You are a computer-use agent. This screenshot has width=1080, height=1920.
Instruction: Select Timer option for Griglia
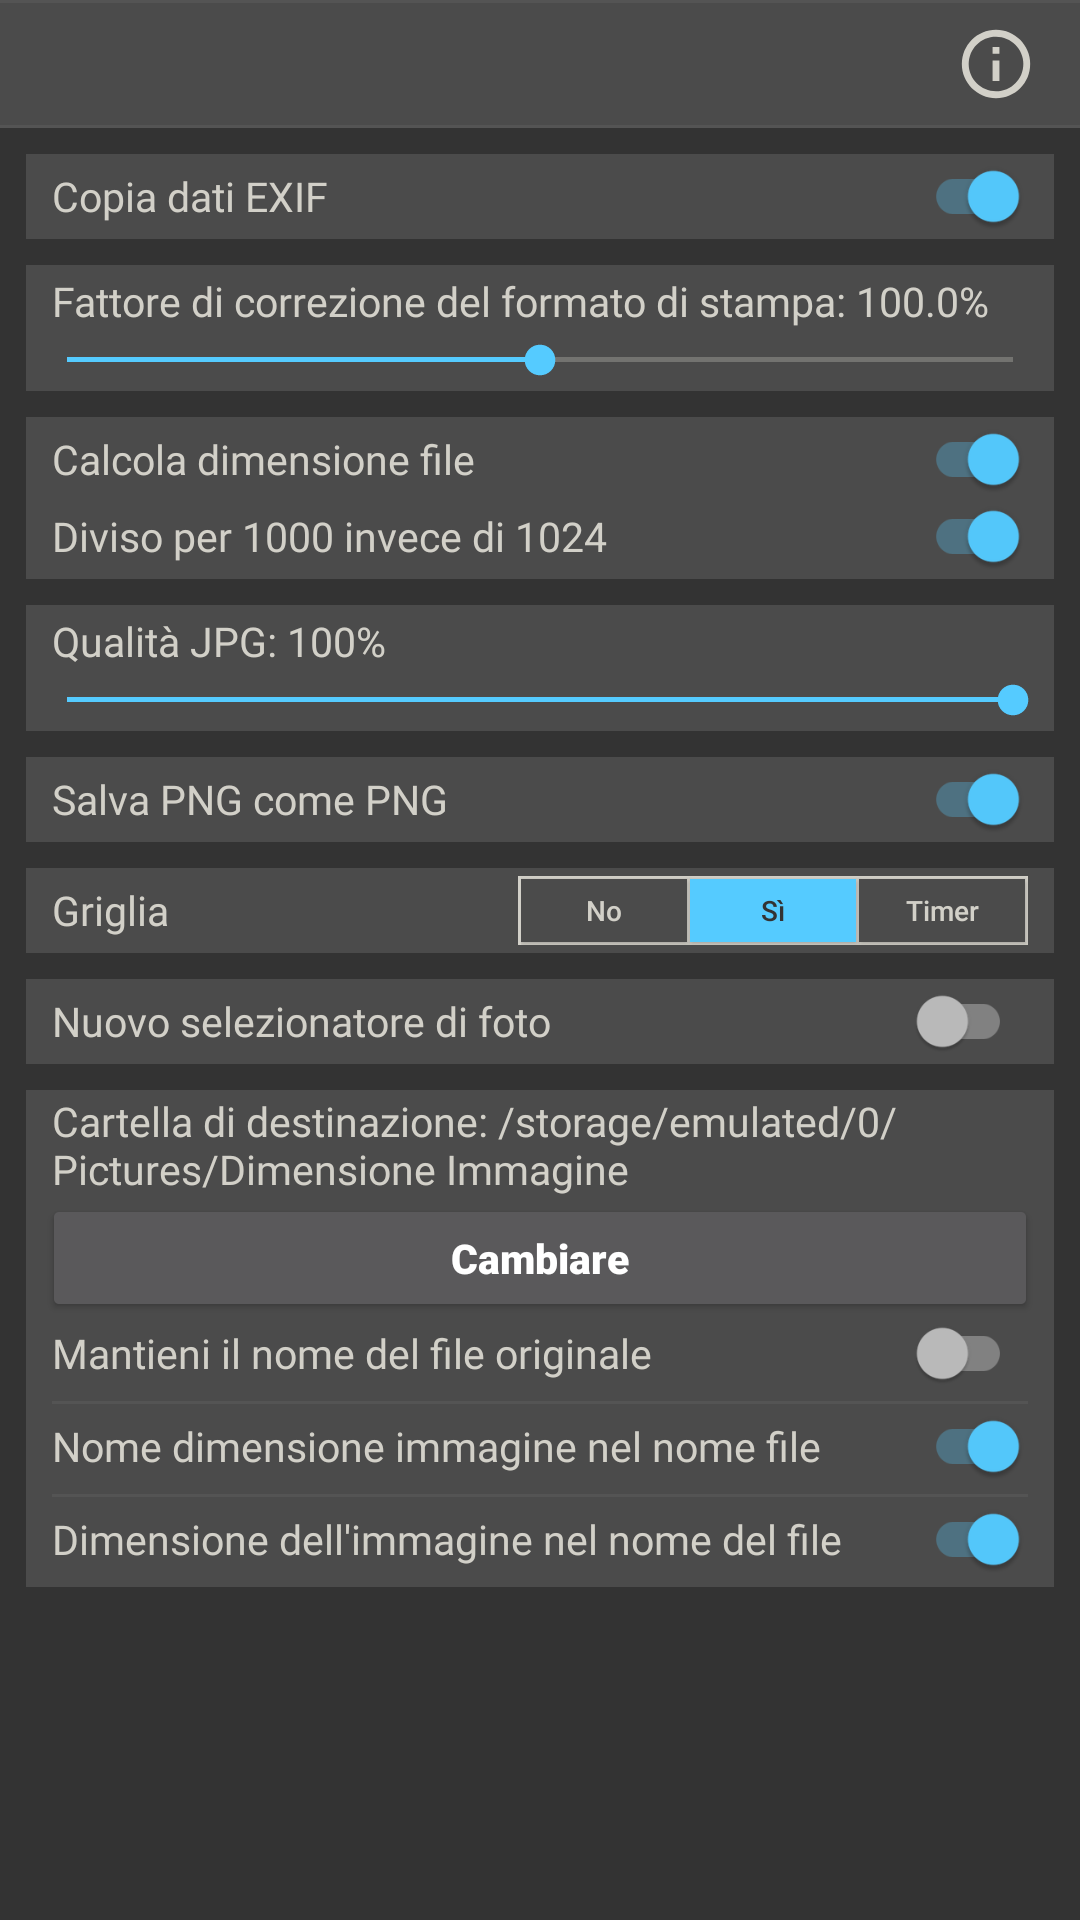[x=942, y=911]
